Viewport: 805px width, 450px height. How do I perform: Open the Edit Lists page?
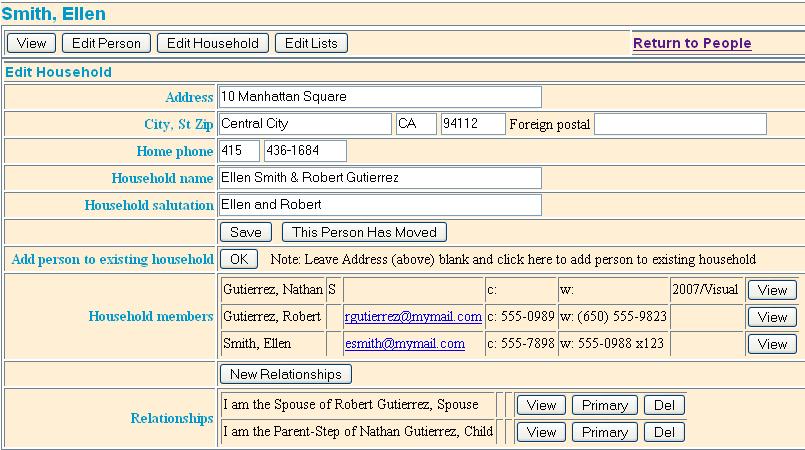click(x=312, y=43)
